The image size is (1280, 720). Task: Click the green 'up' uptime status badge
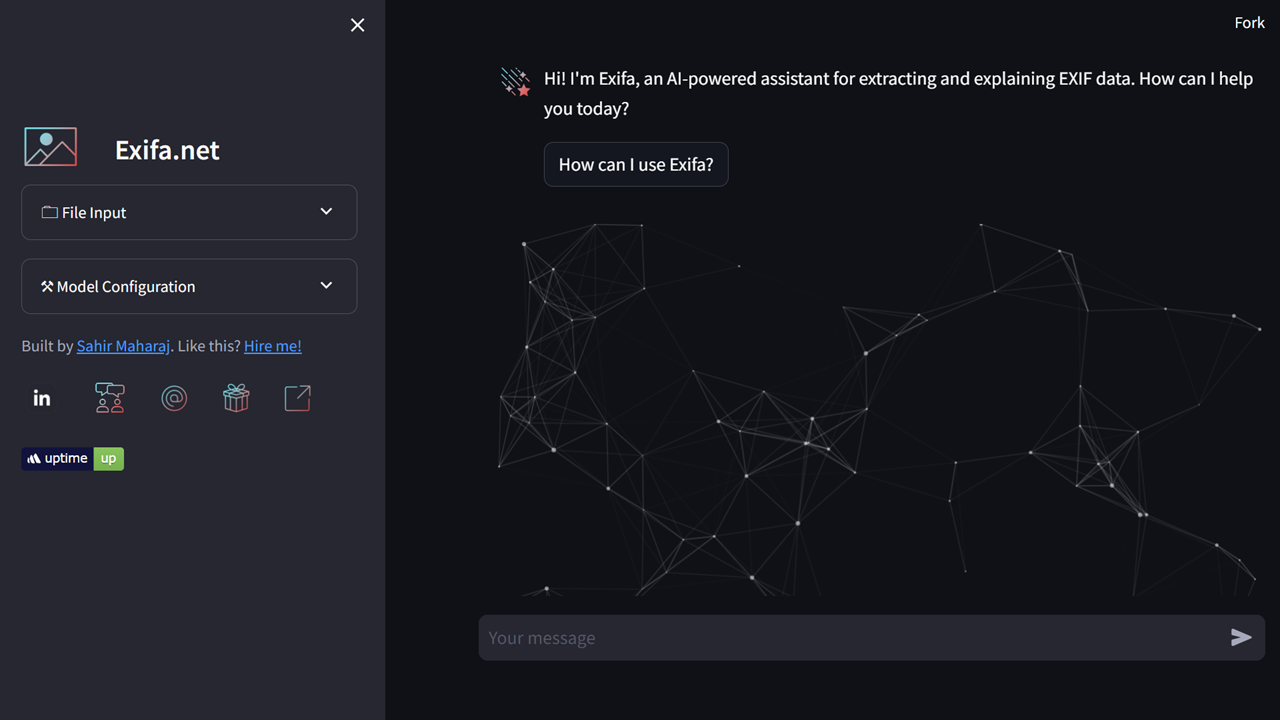click(x=108, y=458)
